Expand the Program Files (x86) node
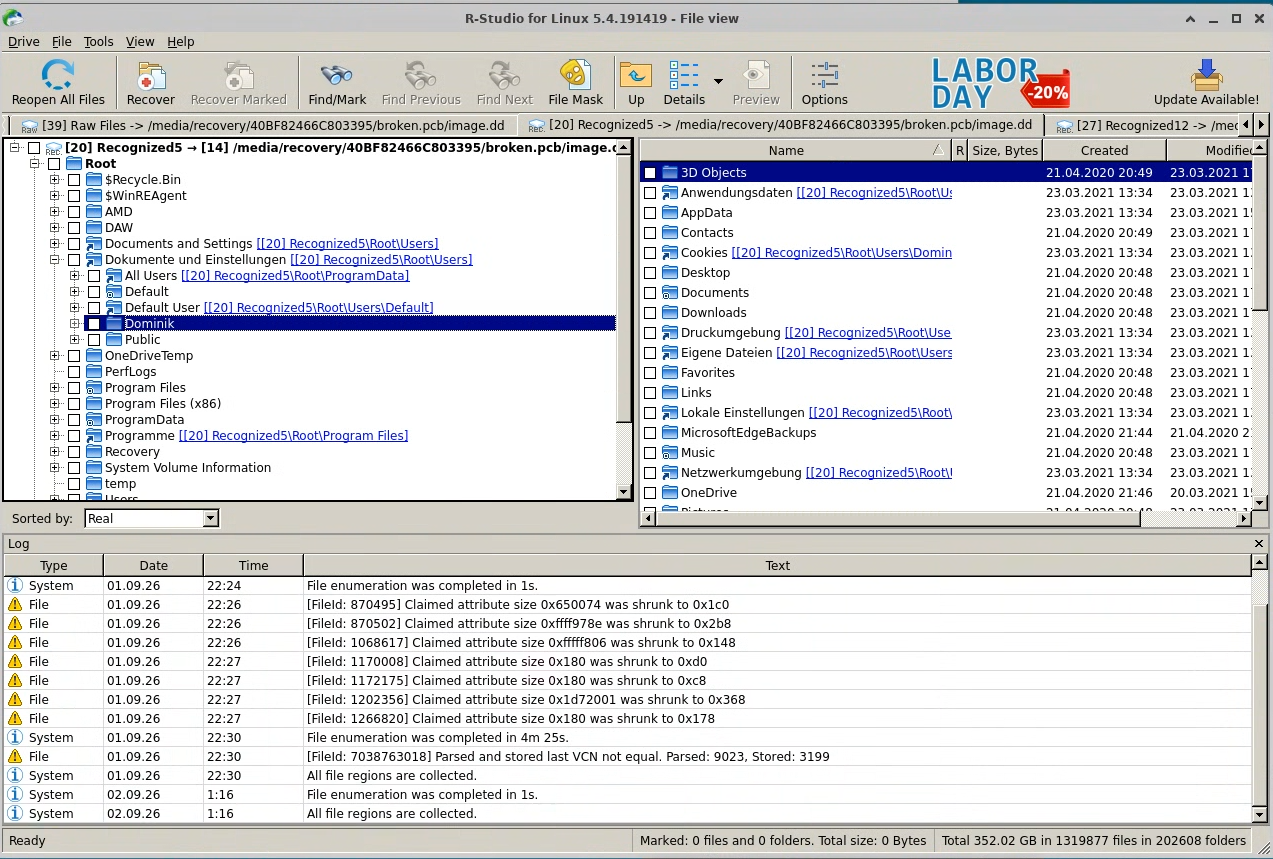1273x859 pixels. (x=55, y=404)
